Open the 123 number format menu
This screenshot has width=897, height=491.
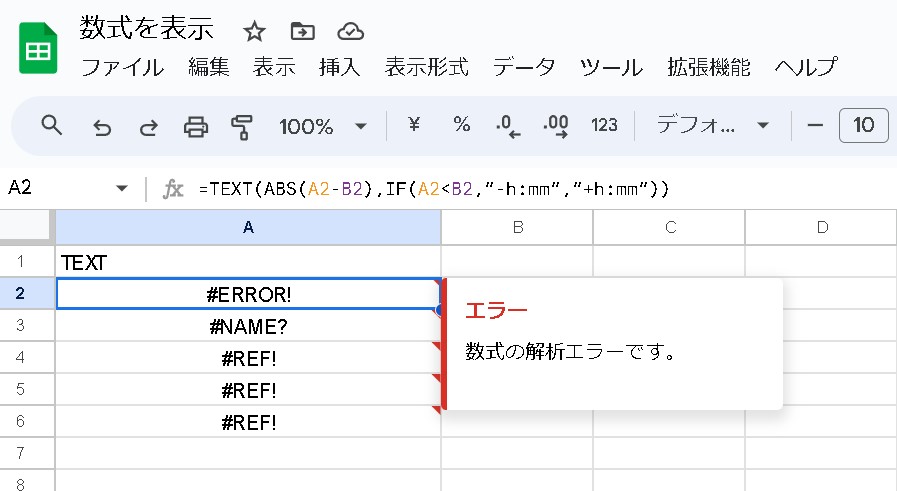click(x=604, y=125)
